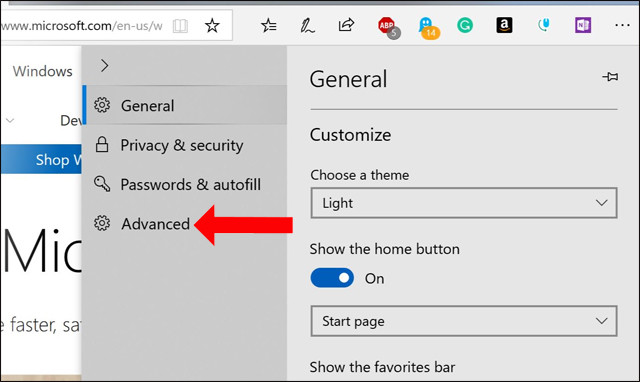Open Adblock Plus extension icon
The height and width of the screenshot is (382, 640).
coord(389,27)
